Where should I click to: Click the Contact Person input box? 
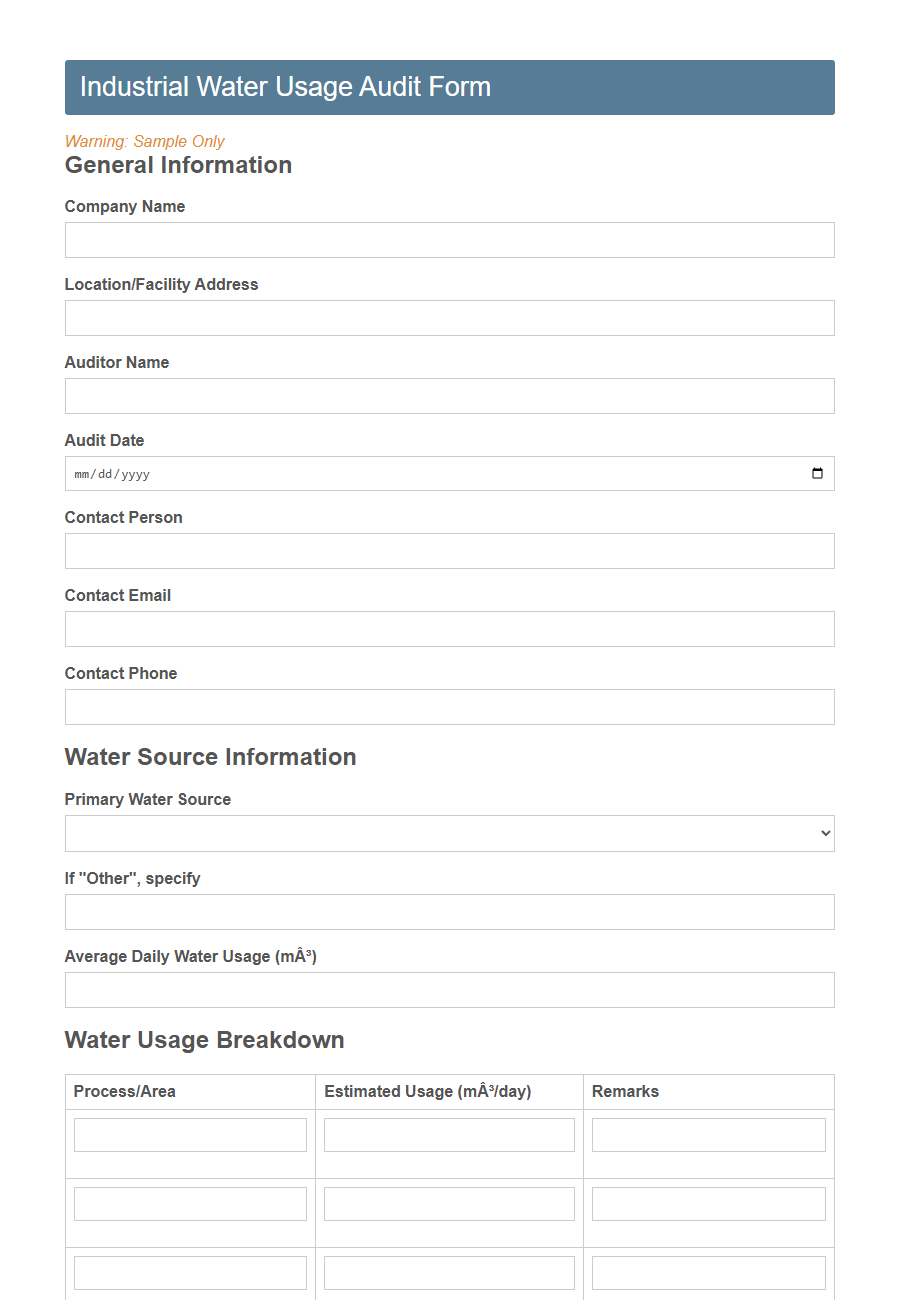[449, 551]
